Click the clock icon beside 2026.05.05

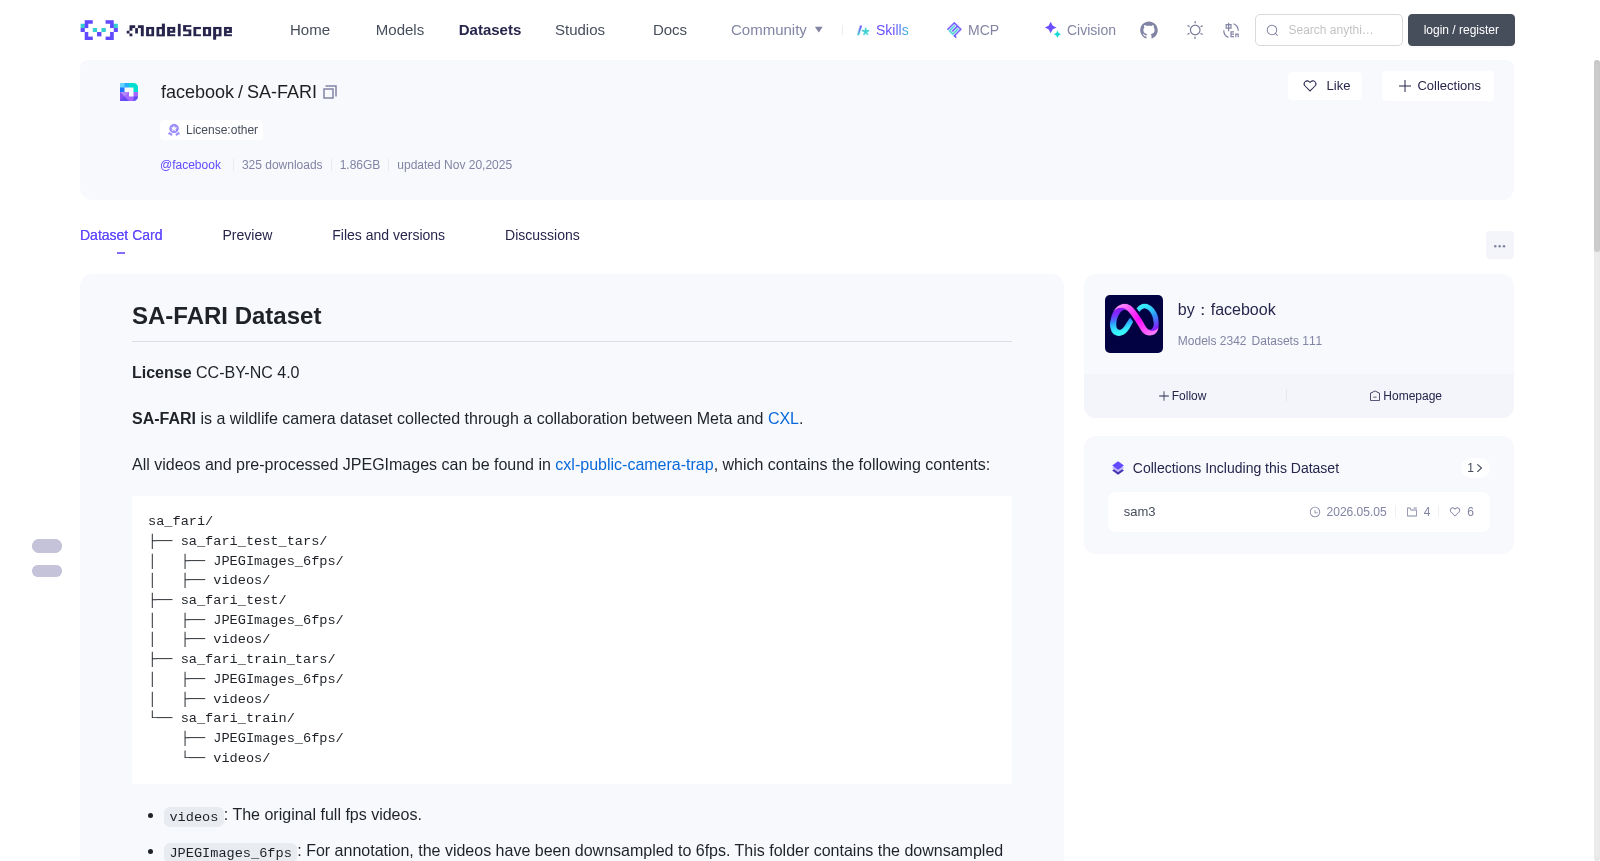point(1315,512)
